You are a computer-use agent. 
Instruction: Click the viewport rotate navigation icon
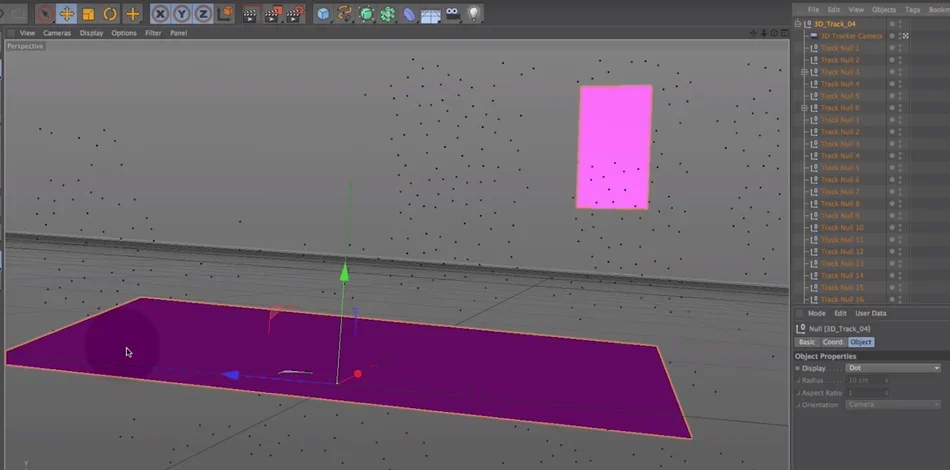tap(774, 33)
